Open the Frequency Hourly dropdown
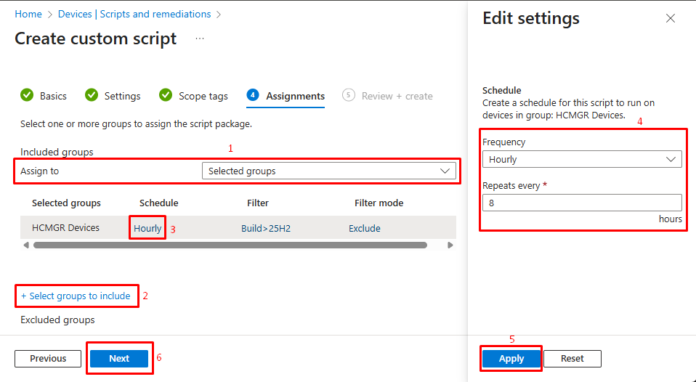The width and height of the screenshot is (696, 382). 582,159
